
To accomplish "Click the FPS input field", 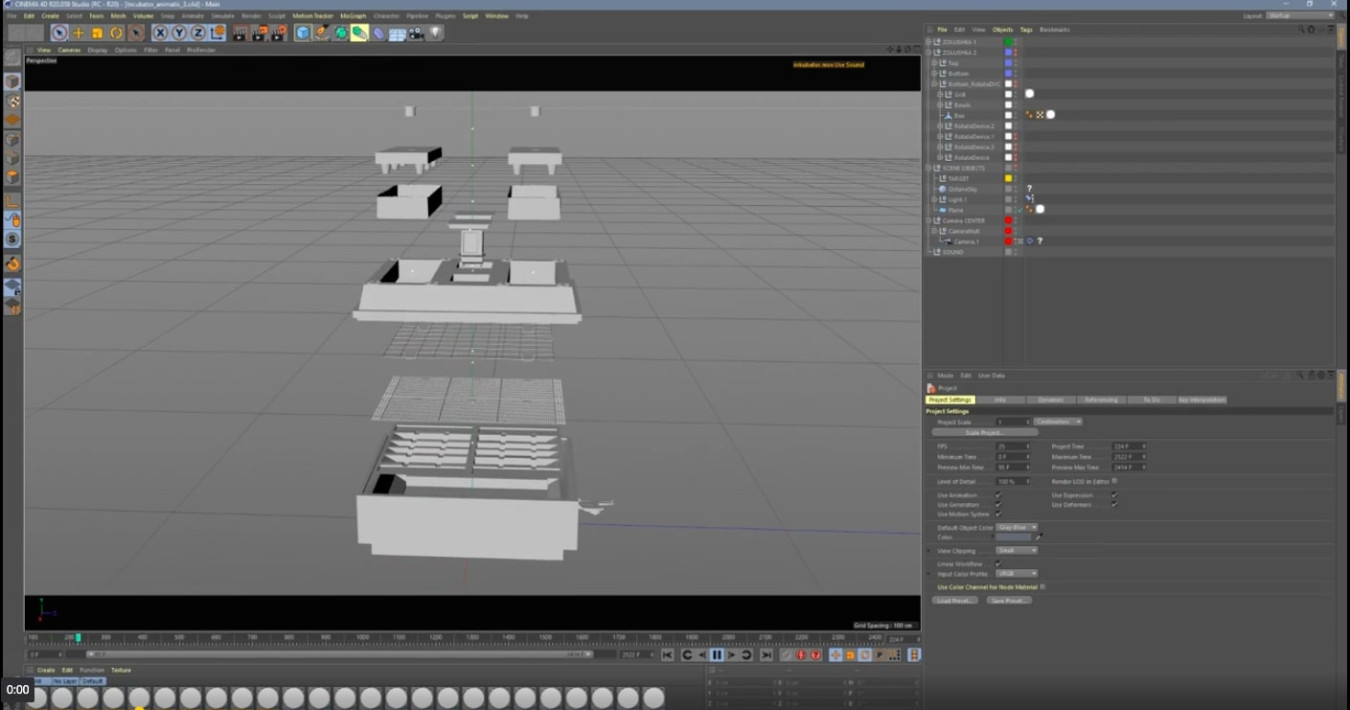I will coord(1012,446).
